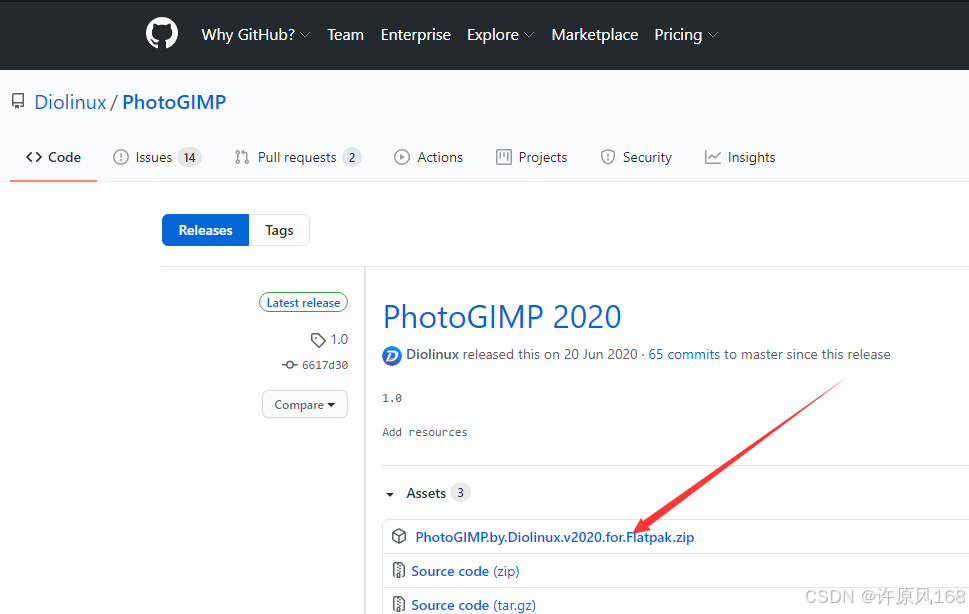This screenshot has width=969, height=614.
Task: Download PhotoGIMP.by.Diolinux.v2020.for.Flatpak.zip
Action: [x=554, y=537]
